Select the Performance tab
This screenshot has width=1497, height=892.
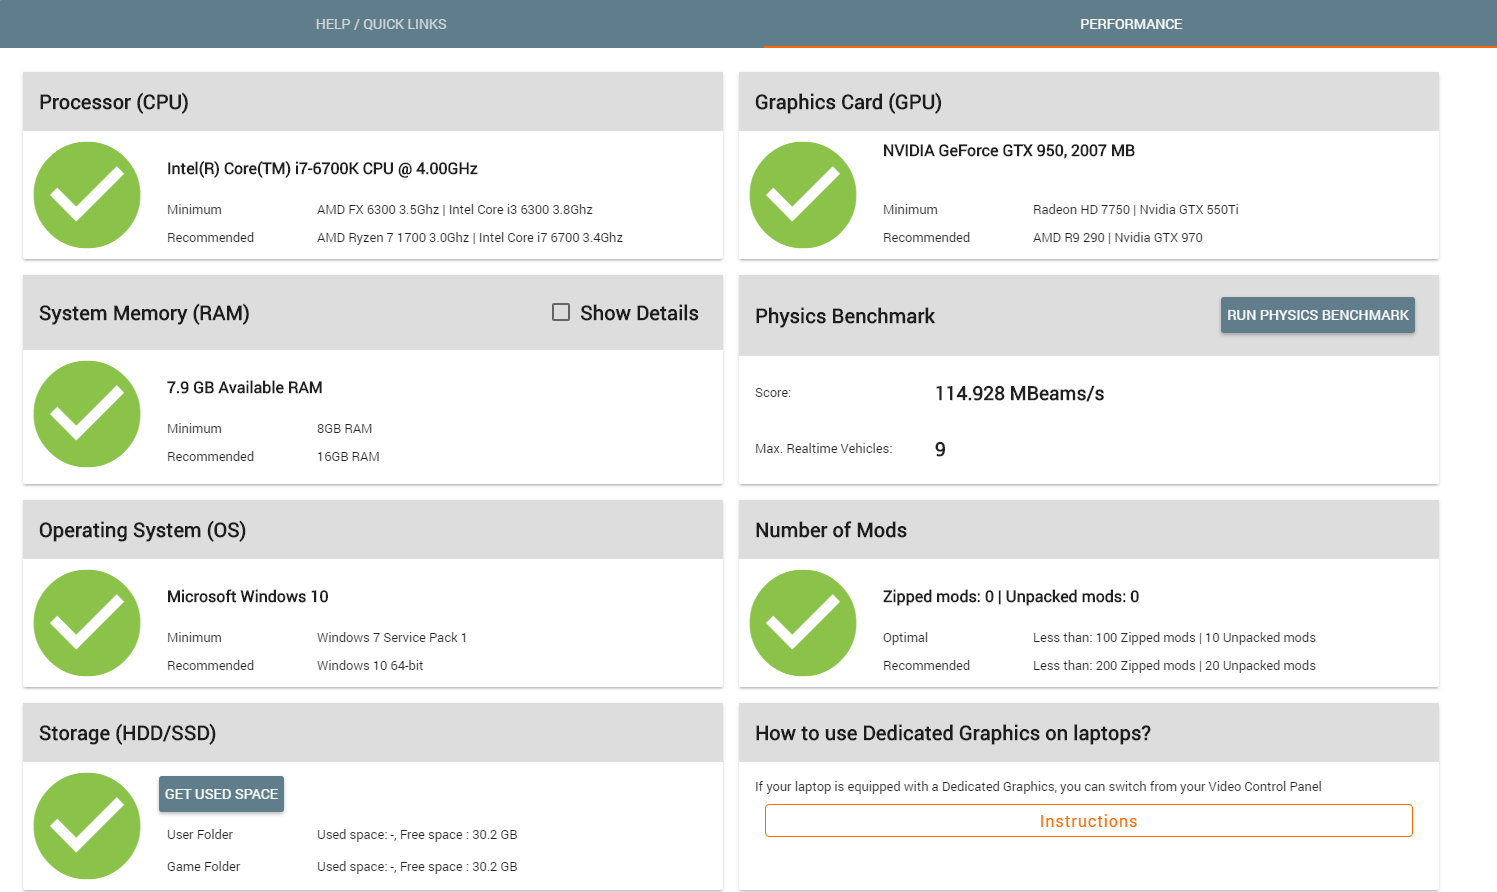click(x=1130, y=24)
